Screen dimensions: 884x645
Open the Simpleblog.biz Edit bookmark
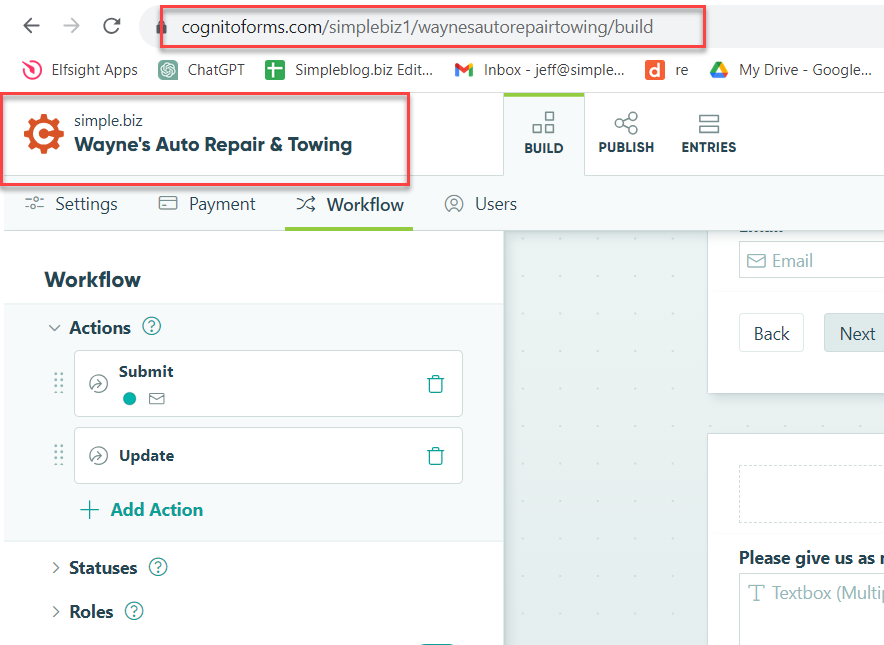349,70
